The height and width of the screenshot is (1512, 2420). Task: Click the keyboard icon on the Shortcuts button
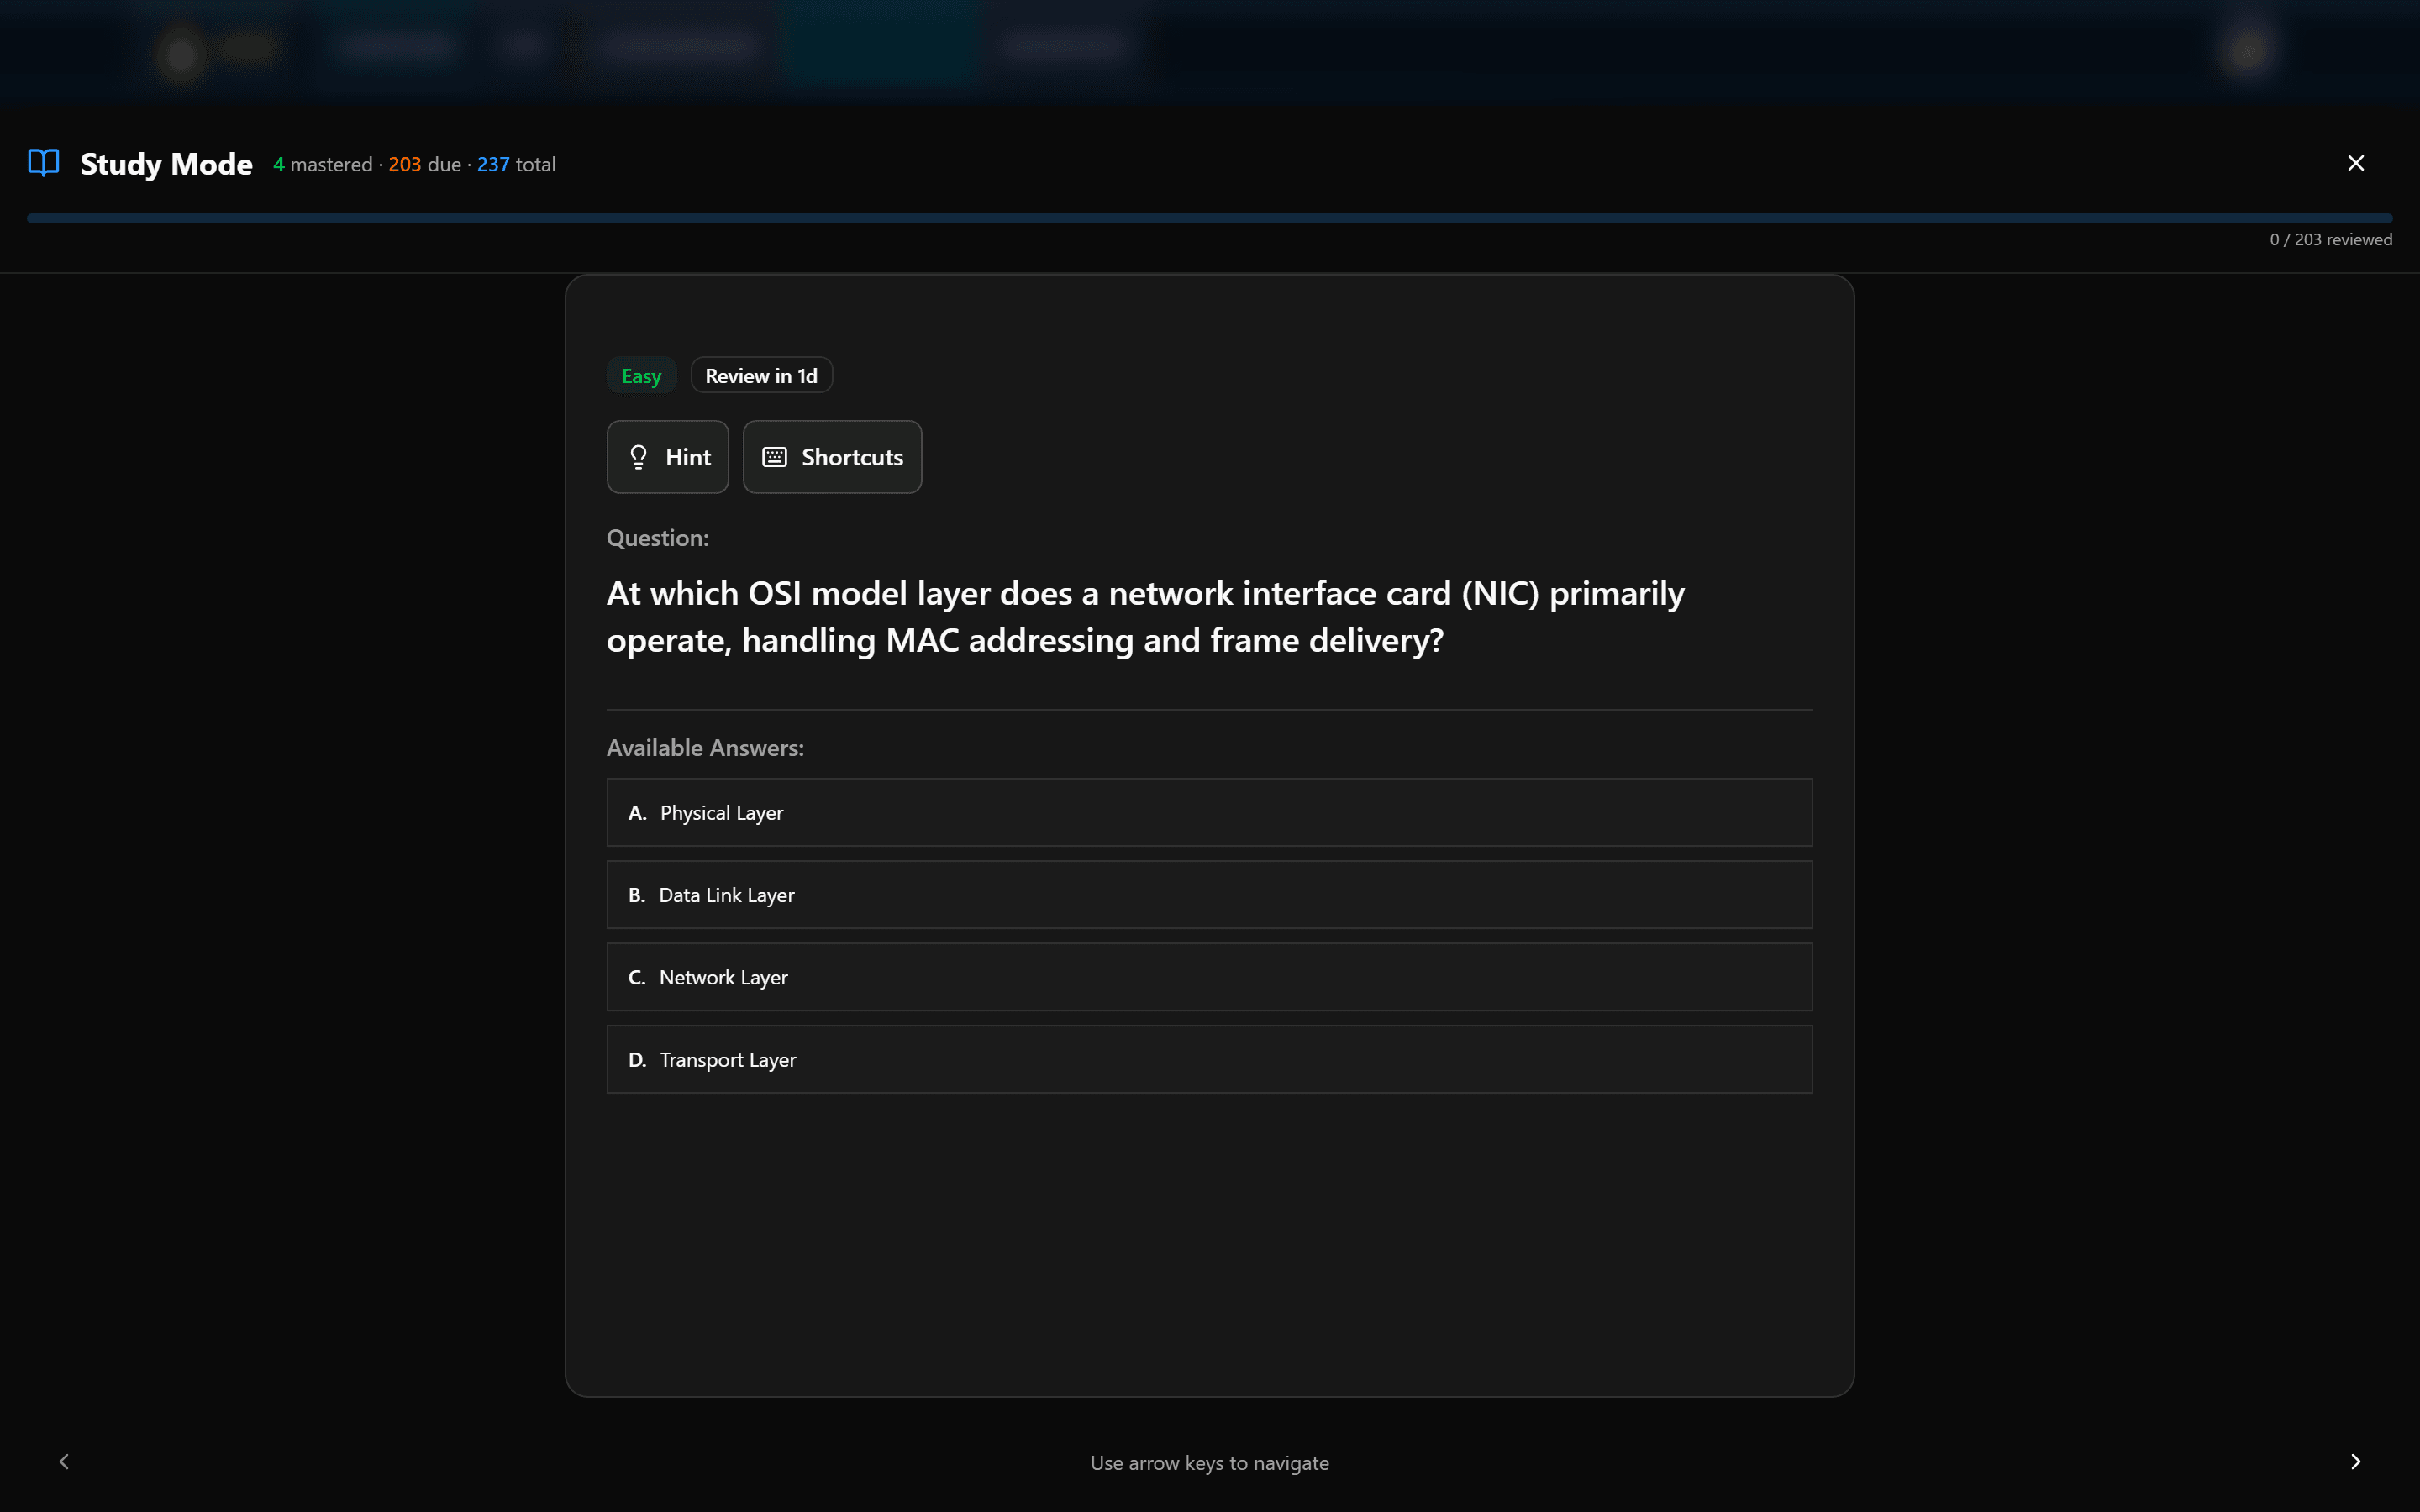[x=775, y=456]
